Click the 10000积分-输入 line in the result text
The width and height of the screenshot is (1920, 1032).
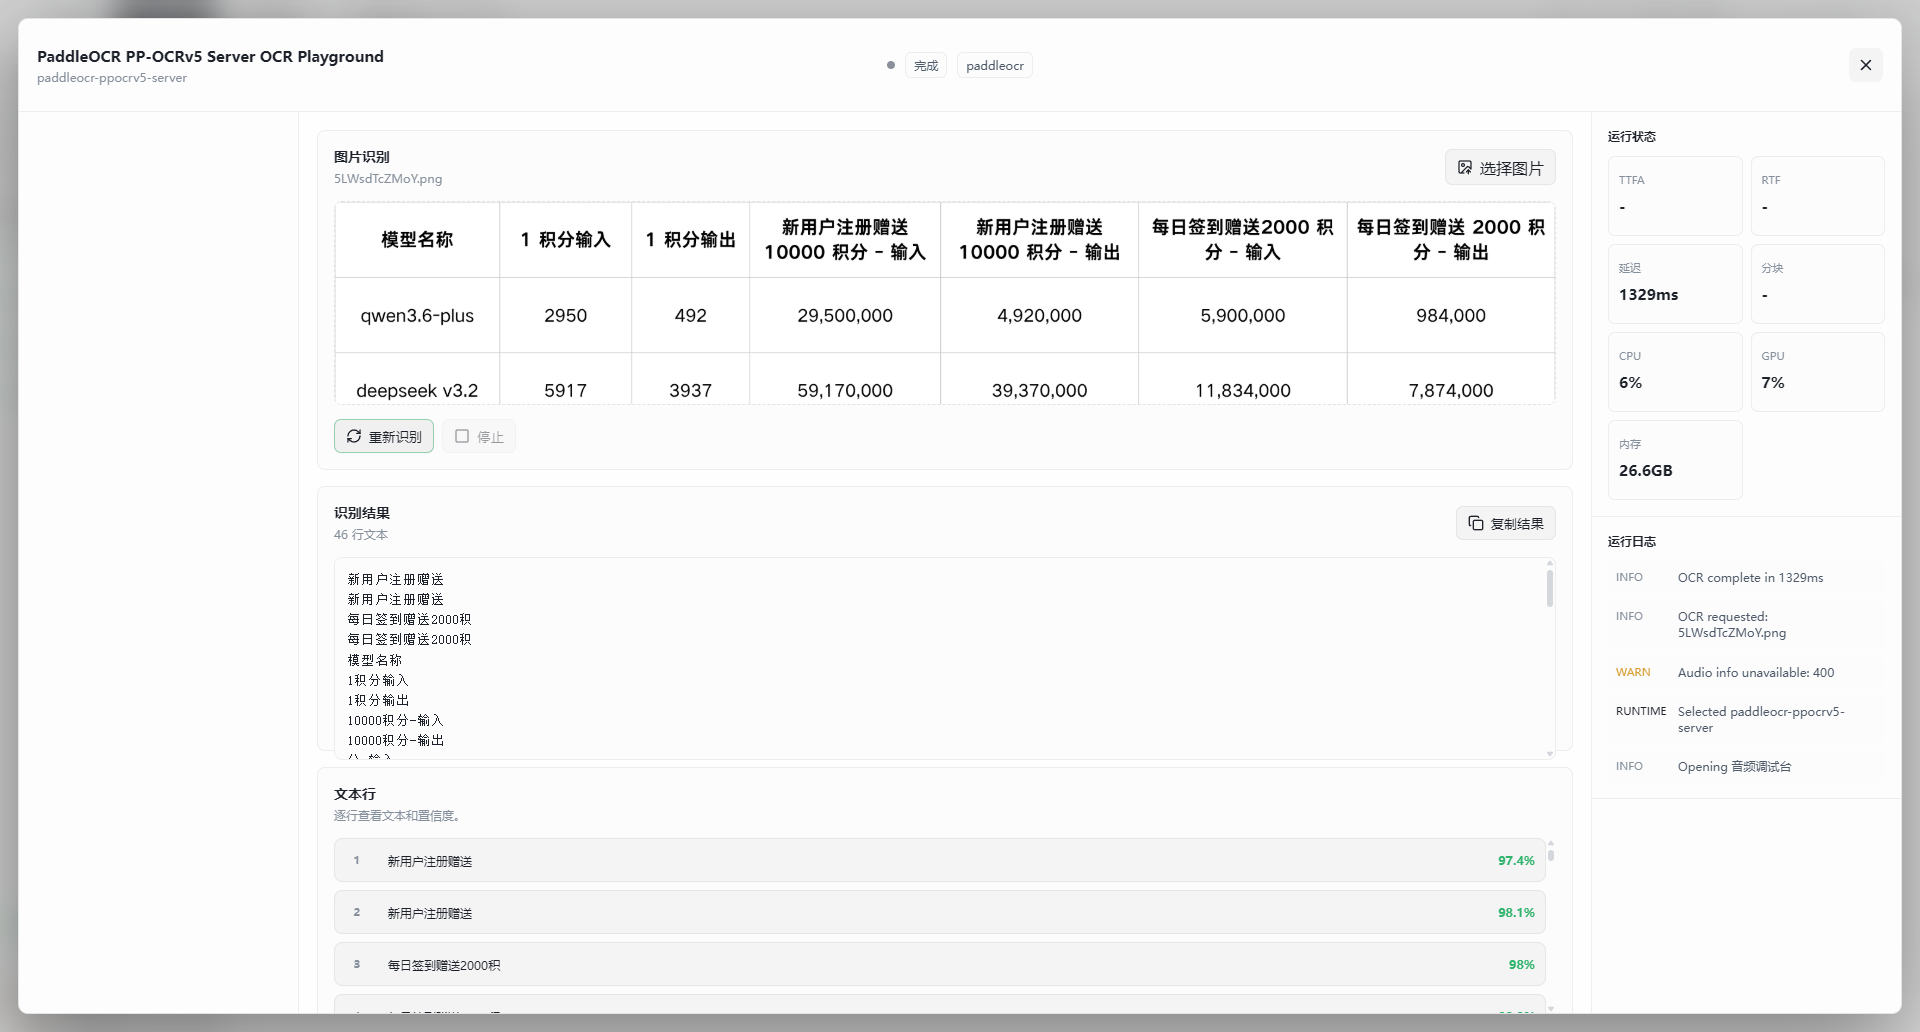tap(395, 720)
